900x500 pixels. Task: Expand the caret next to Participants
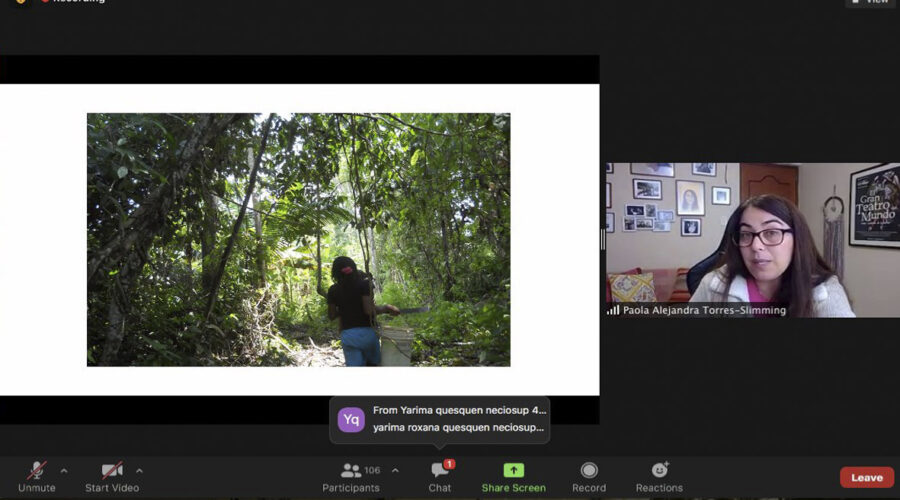[x=395, y=471]
